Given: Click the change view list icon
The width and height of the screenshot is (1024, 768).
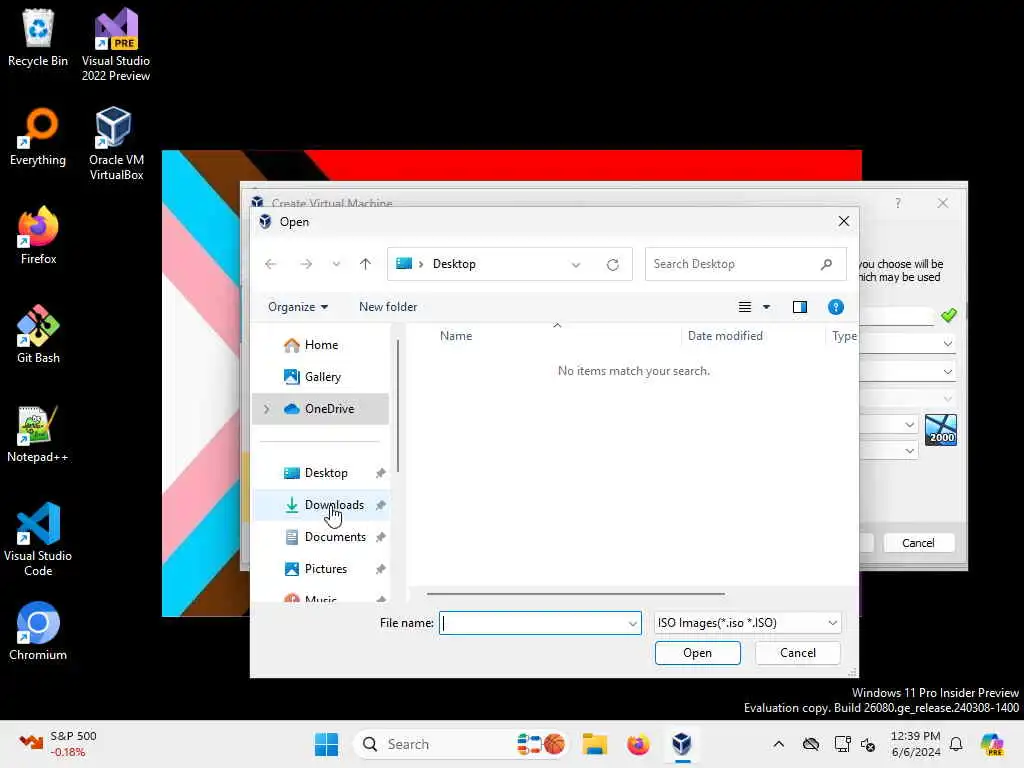Looking at the screenshot, I should pyautogui.click(x=744, y=307).
